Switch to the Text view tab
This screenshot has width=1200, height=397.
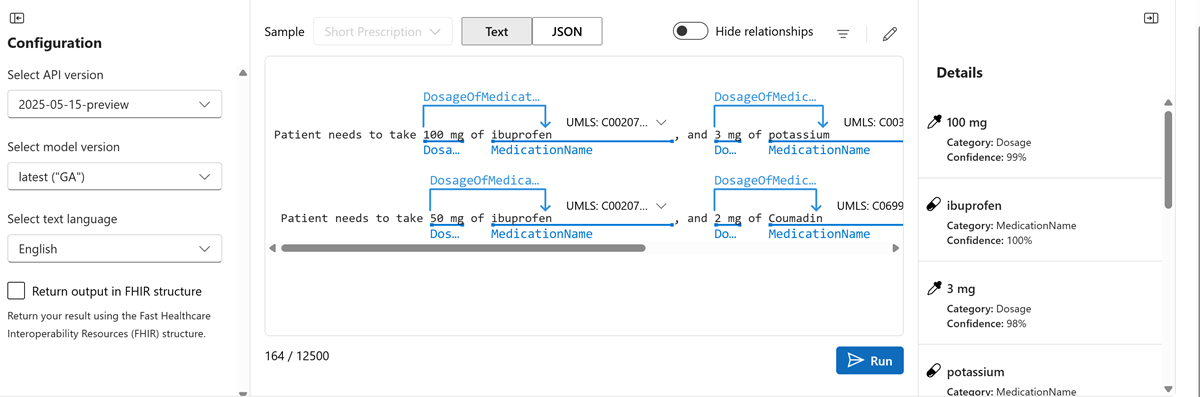[x=496, y=31]
